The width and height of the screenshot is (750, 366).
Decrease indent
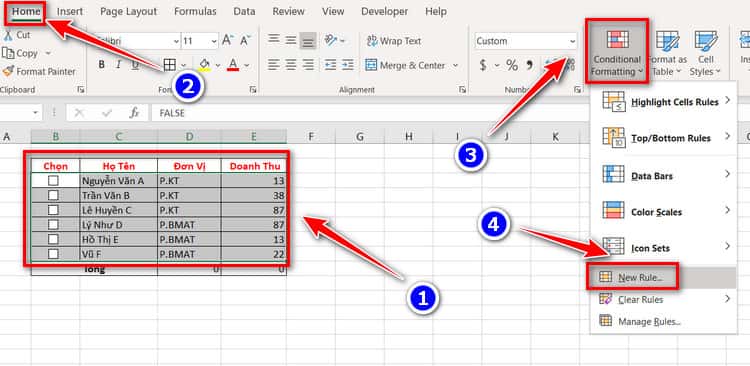(x=330, y=65)
